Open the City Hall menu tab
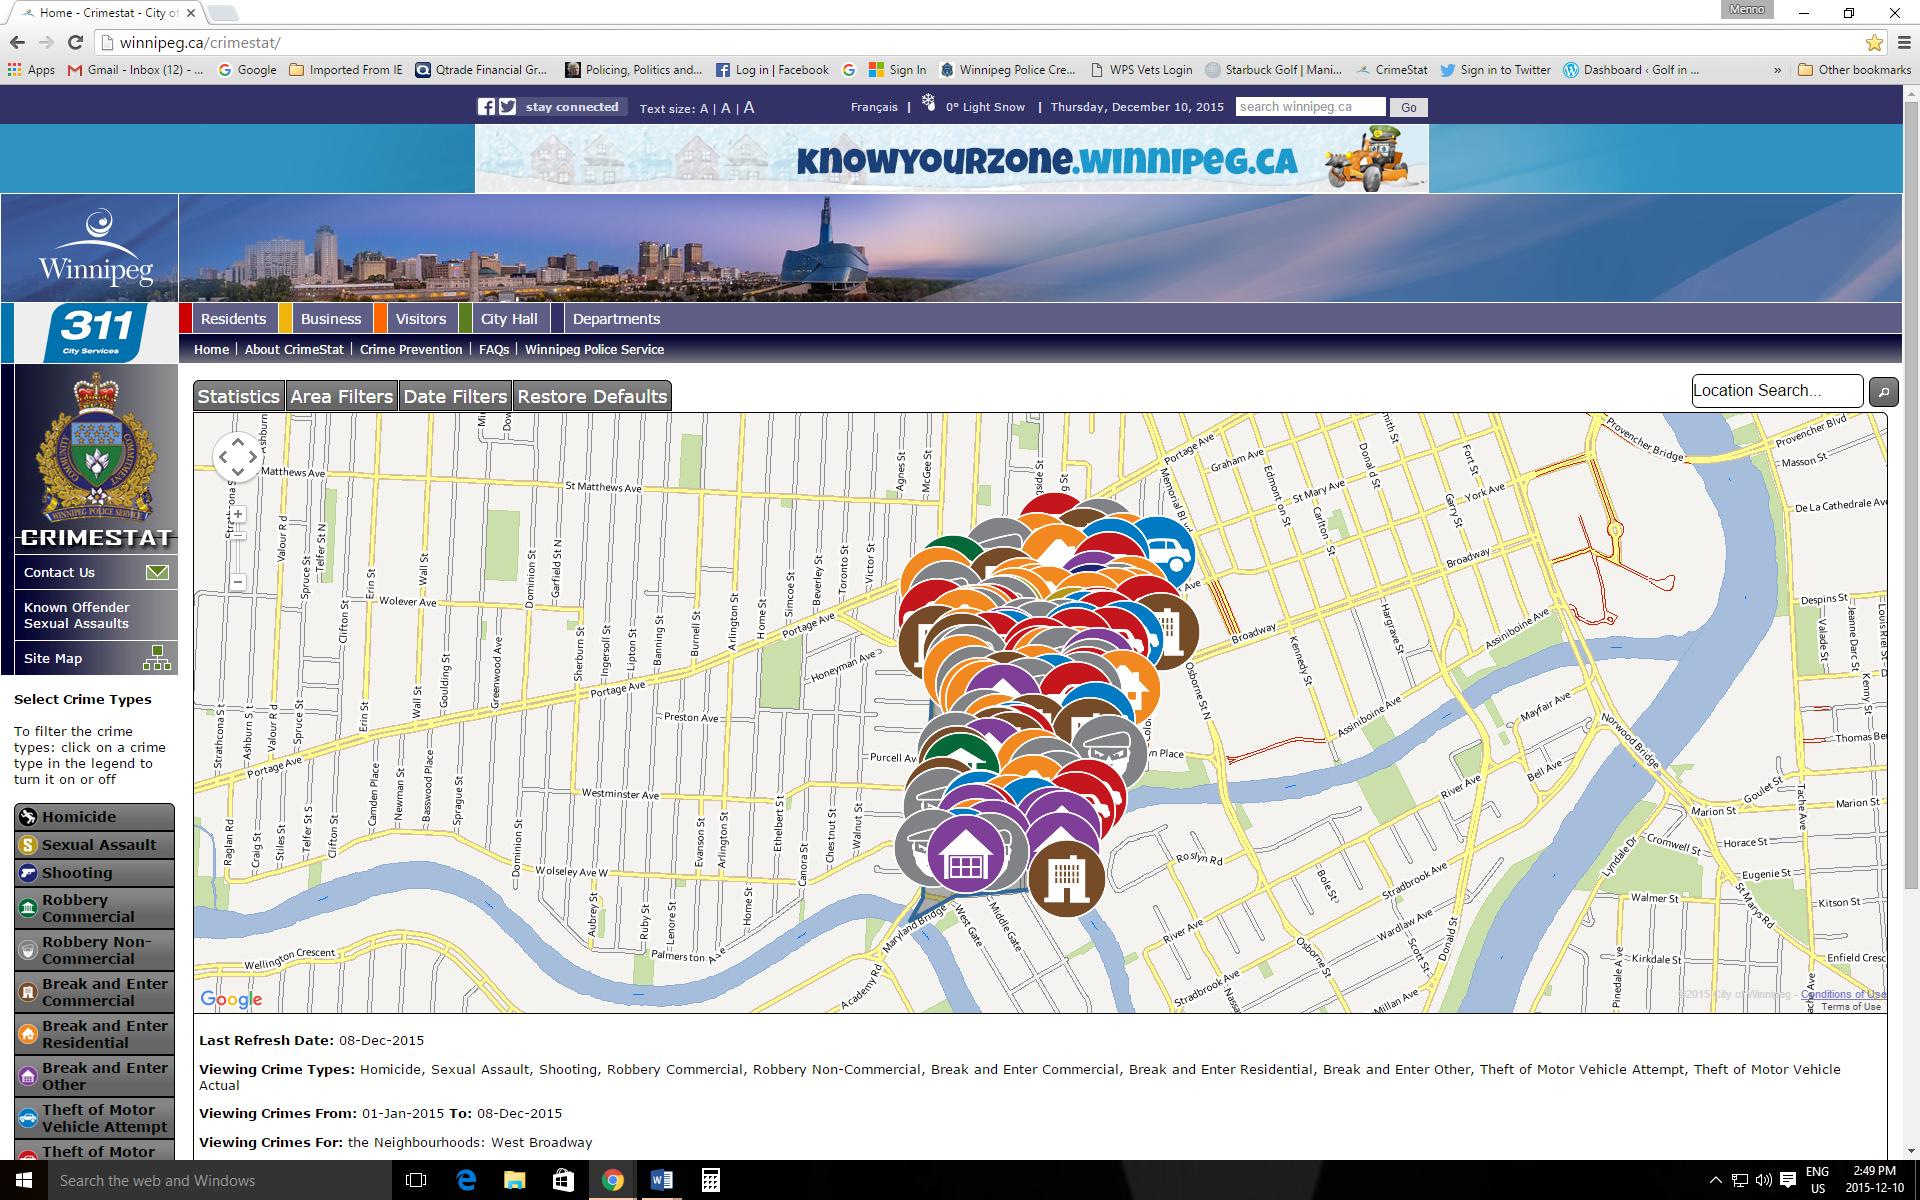 coord(508,319)
